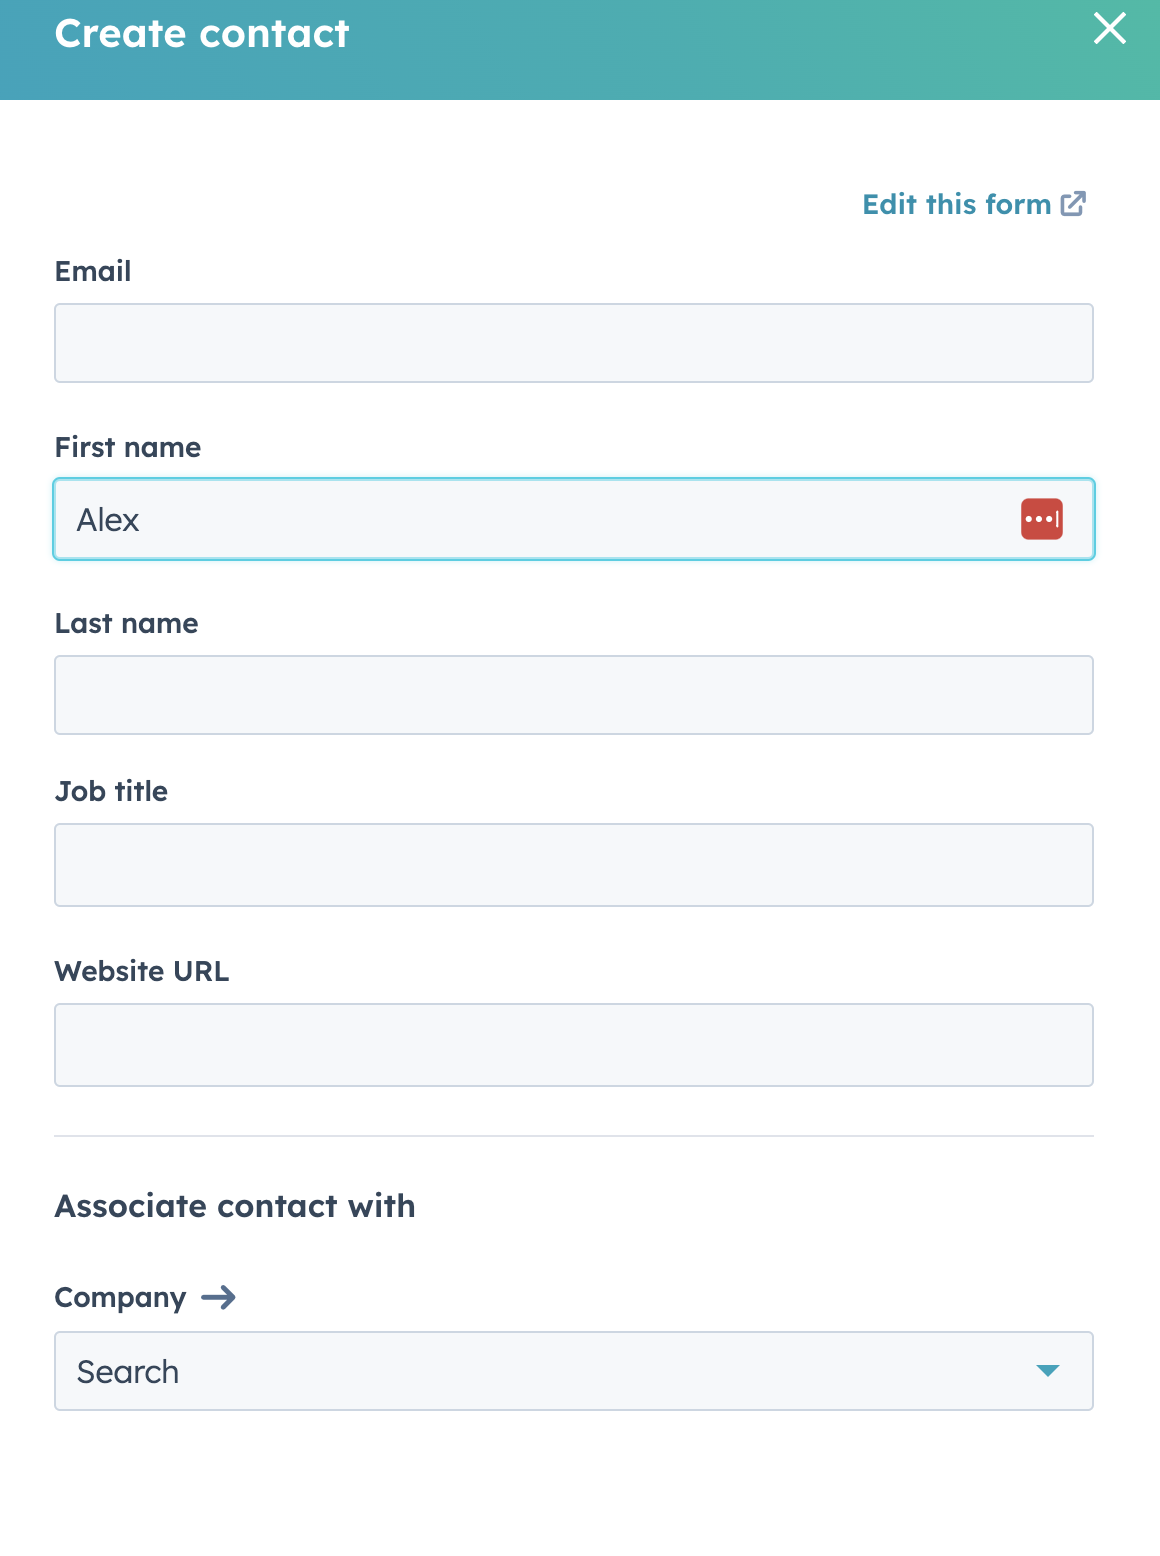The width and height of the screenshot is (1160, 1556).
Task: Close the Create contact panel
Action: 1110,29
